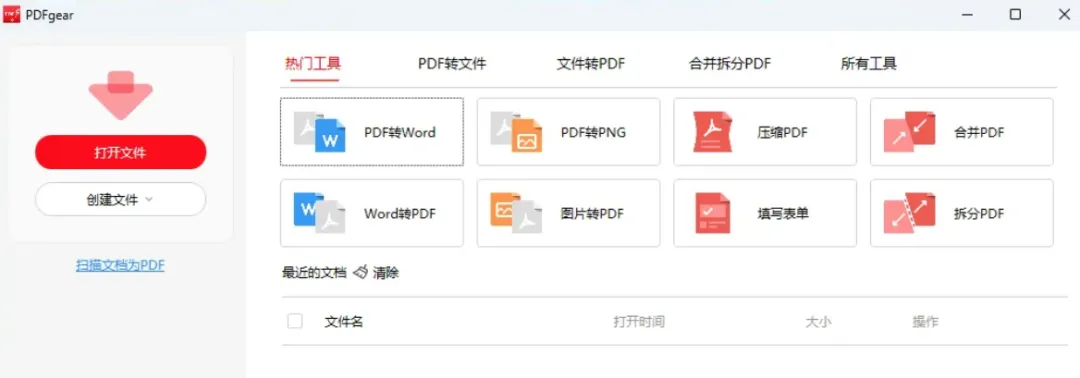Click the PDFgear logo in title bar
The height and width of the screenshot is (378, 1080).
click(11, 14)
